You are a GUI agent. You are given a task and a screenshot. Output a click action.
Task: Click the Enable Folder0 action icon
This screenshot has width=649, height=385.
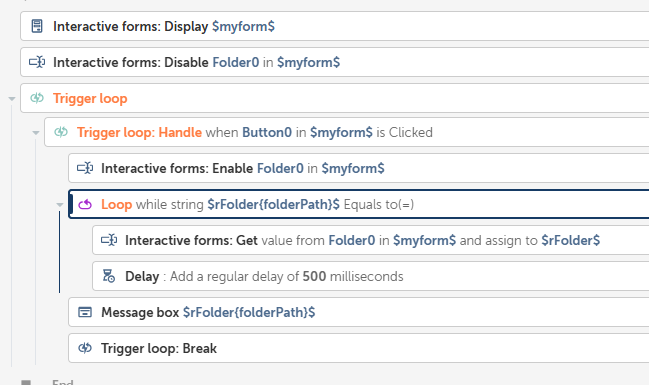(85, 168)
